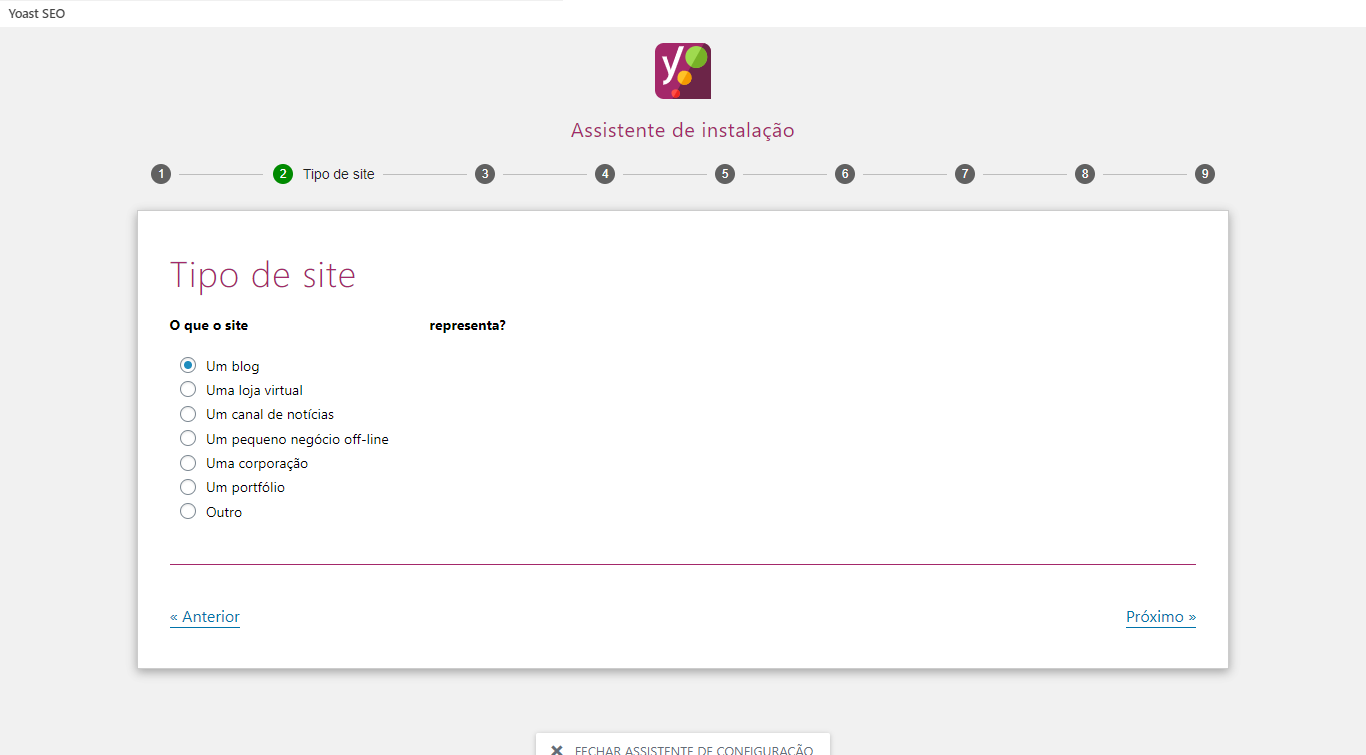Click step 5 circle in the wizard stepper
This screenshot has width=1366, height=755.
[725, 173]
